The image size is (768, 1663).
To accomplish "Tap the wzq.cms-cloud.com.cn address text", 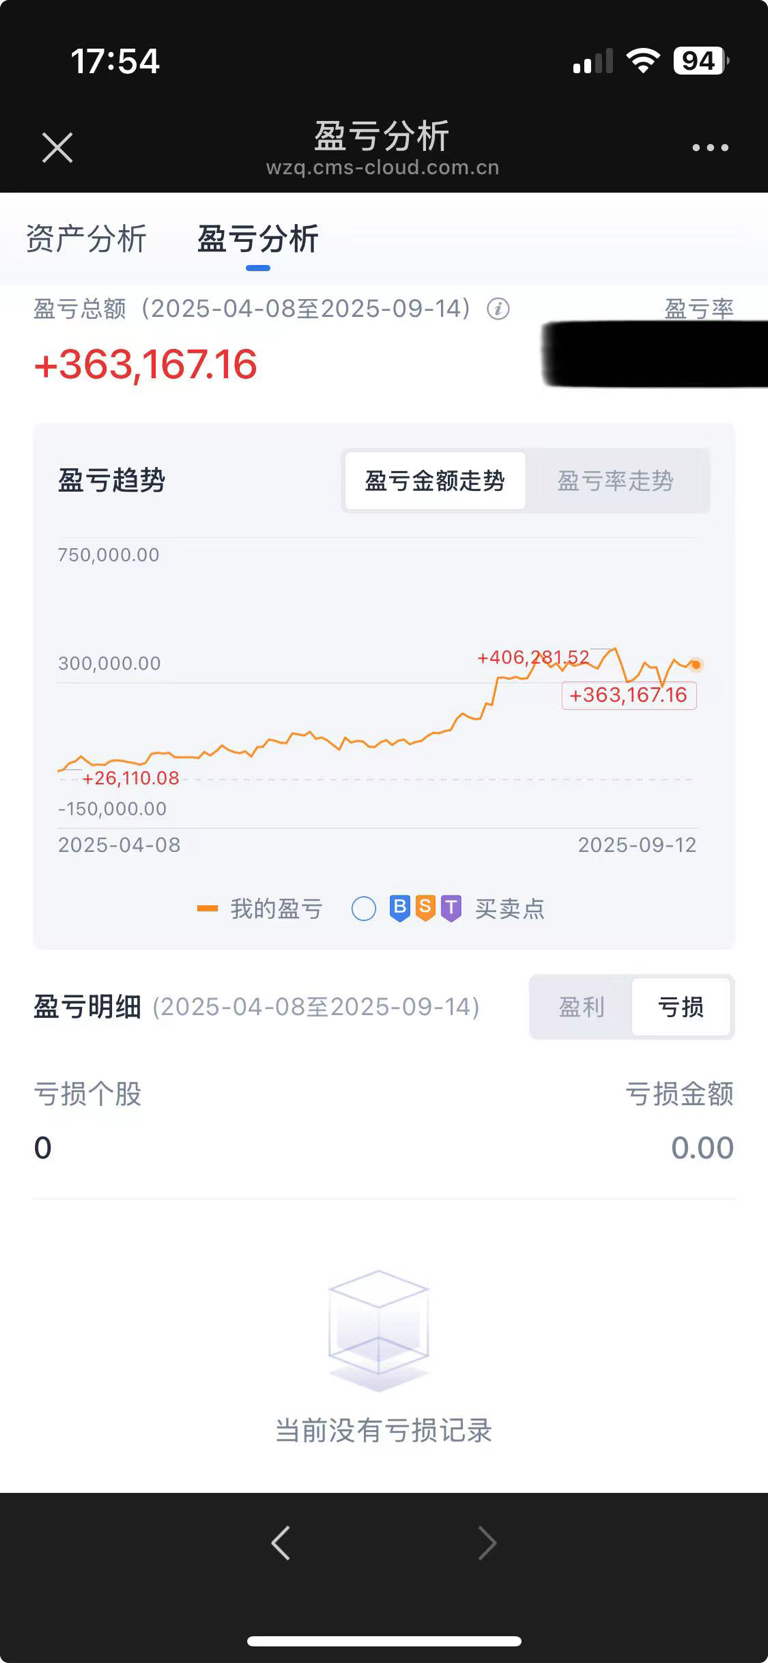I will click(383, 168).
